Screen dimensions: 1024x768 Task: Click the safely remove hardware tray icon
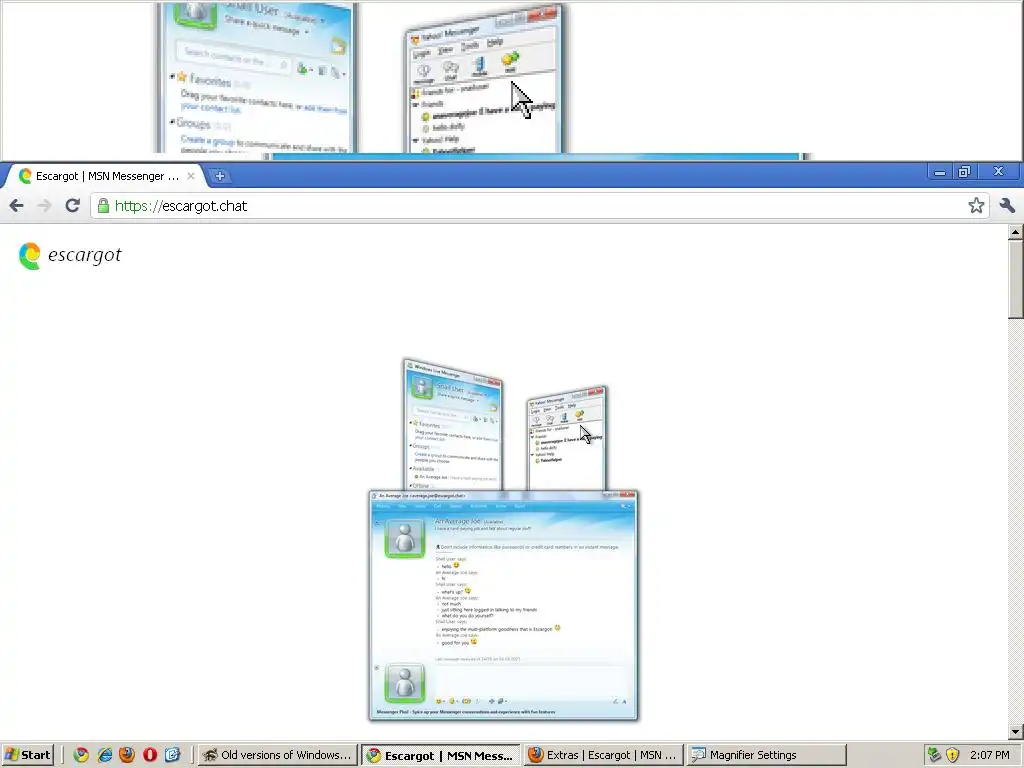934,755
